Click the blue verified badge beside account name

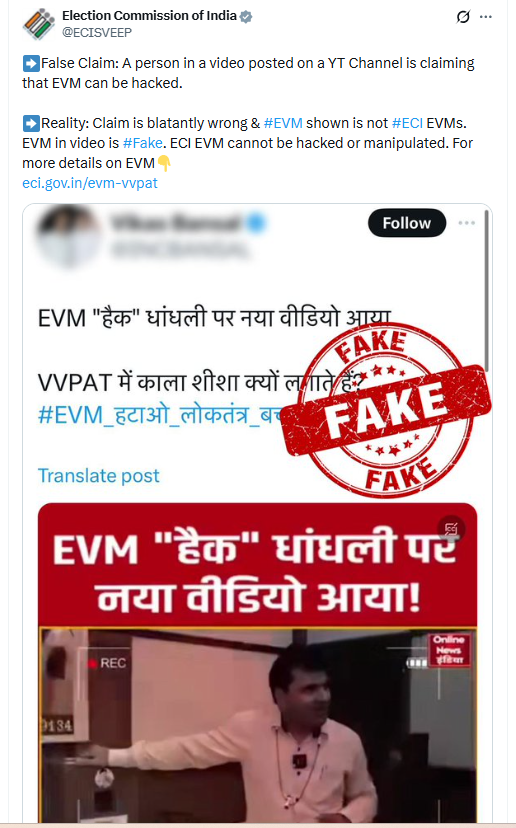click(246, 16)
